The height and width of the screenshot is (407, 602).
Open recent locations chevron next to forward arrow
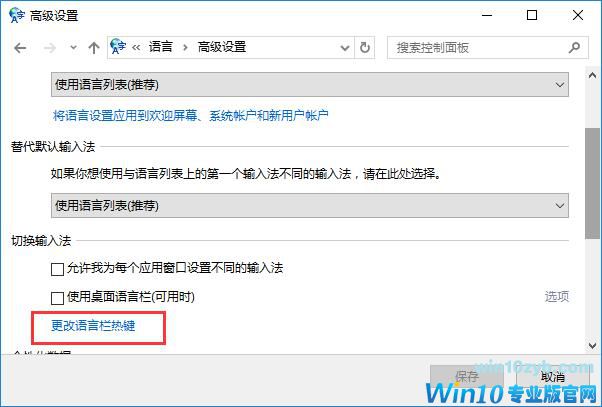(x=73, y=48)
